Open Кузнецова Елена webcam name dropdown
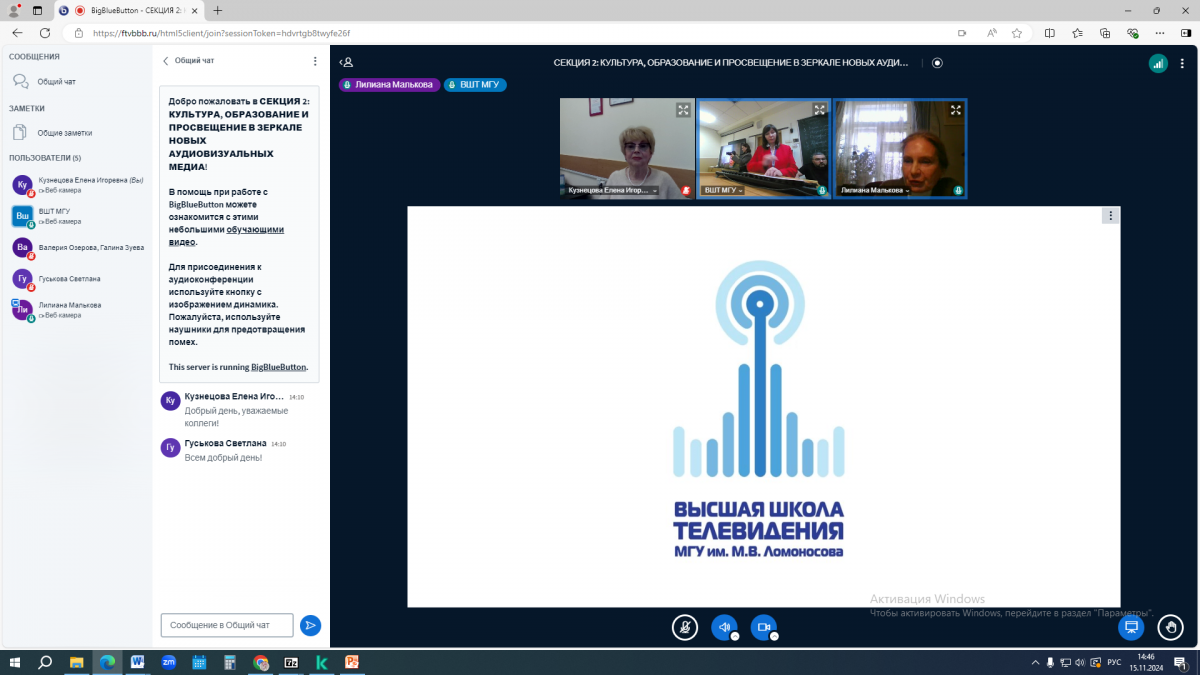 tap(611, 190)
